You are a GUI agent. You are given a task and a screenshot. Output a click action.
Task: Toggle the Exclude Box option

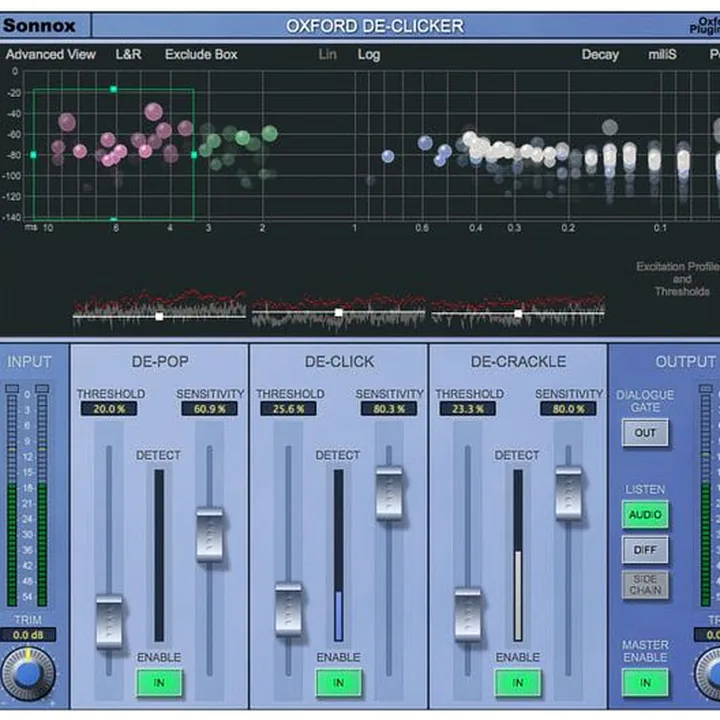pos(201,55)
